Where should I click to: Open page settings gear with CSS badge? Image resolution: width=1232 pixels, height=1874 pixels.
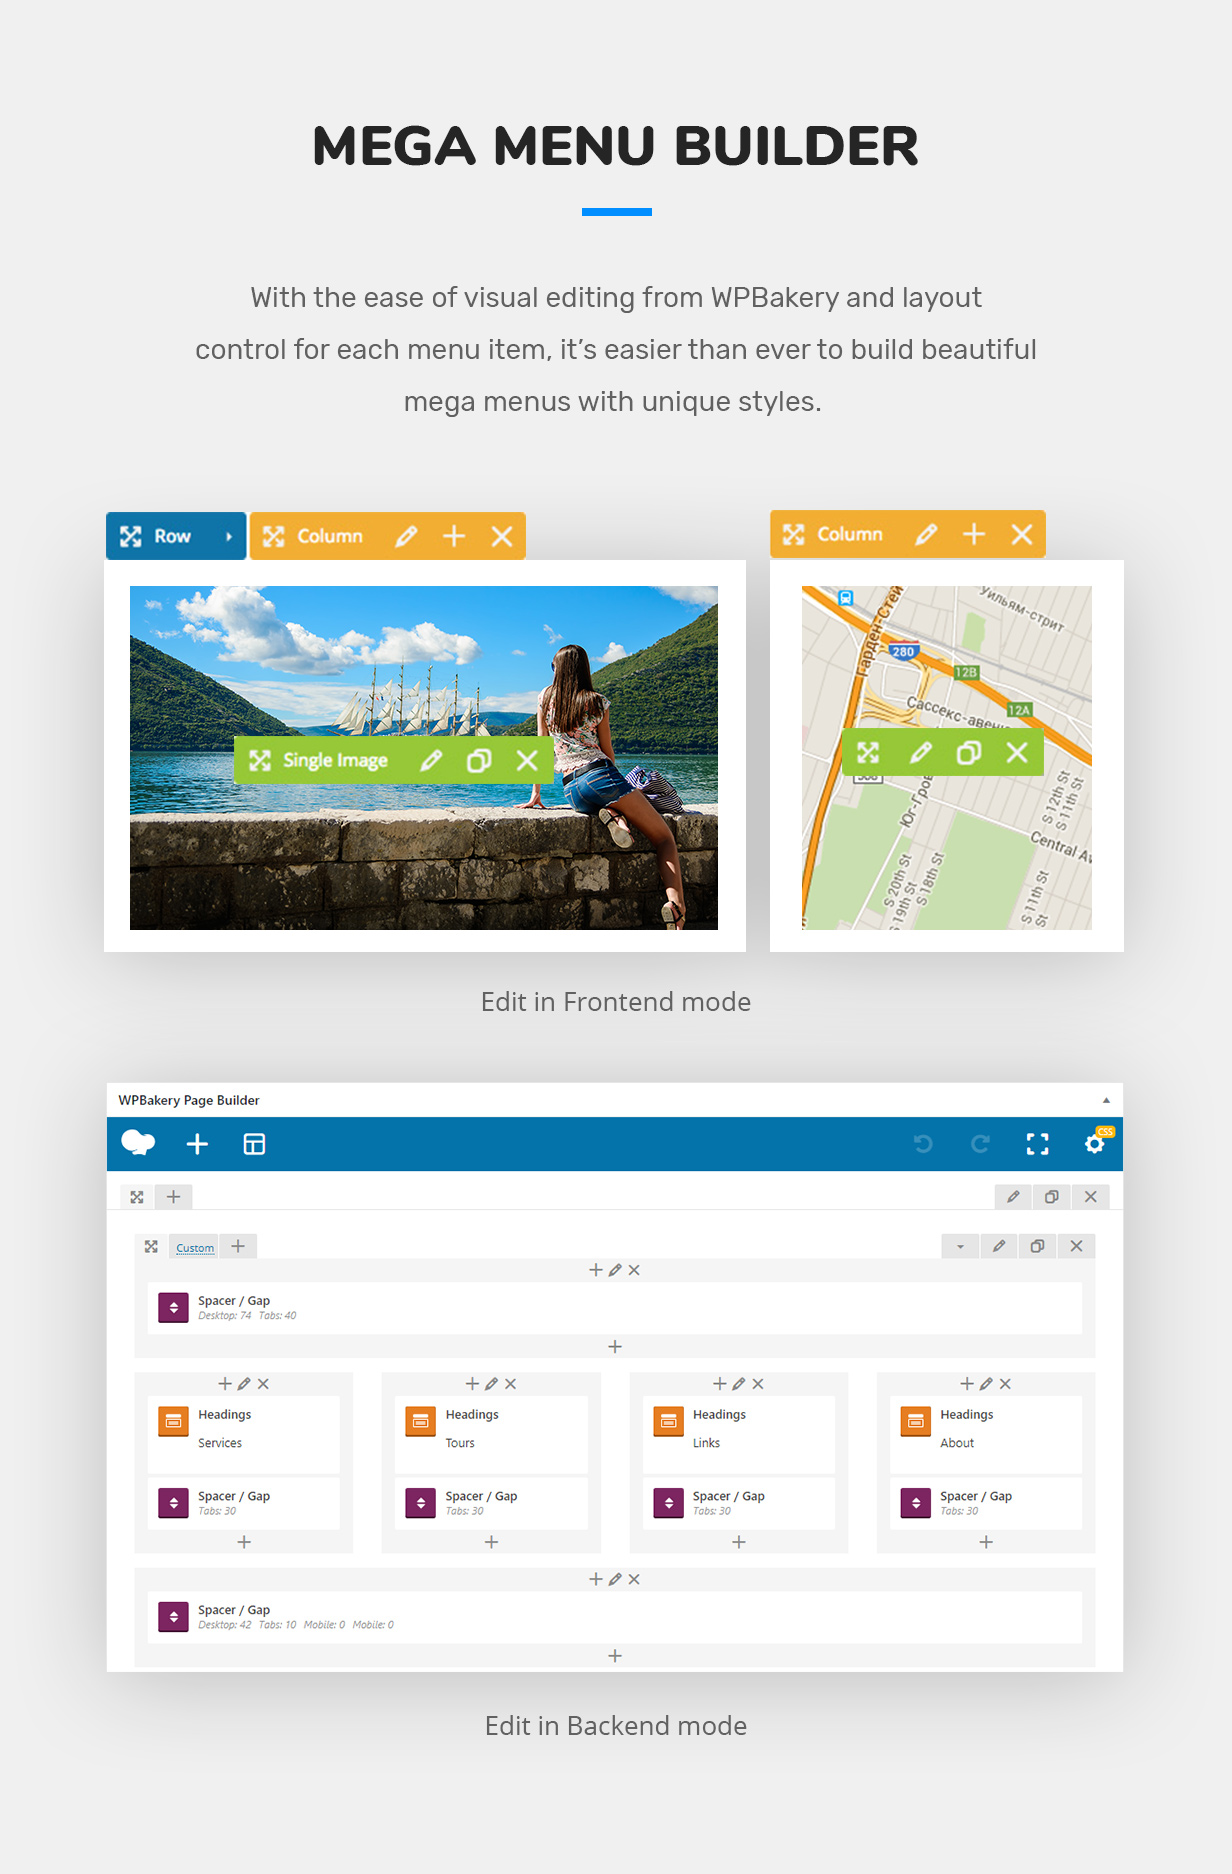(1097, 1142)
